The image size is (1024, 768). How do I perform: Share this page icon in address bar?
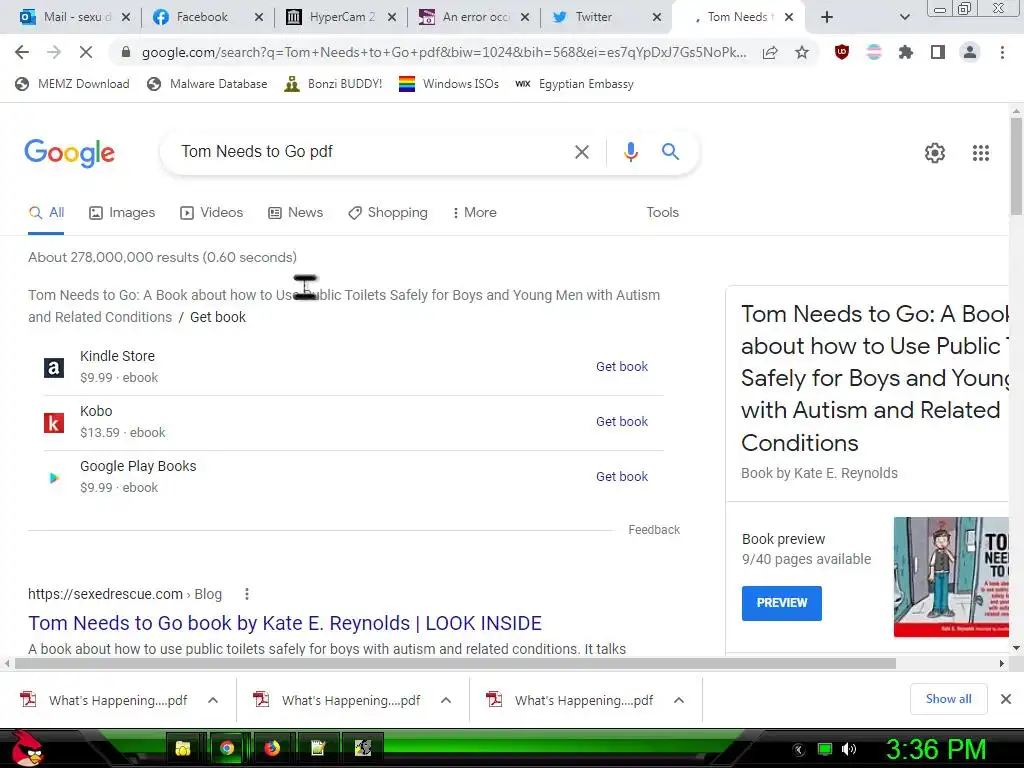(770, 52)
